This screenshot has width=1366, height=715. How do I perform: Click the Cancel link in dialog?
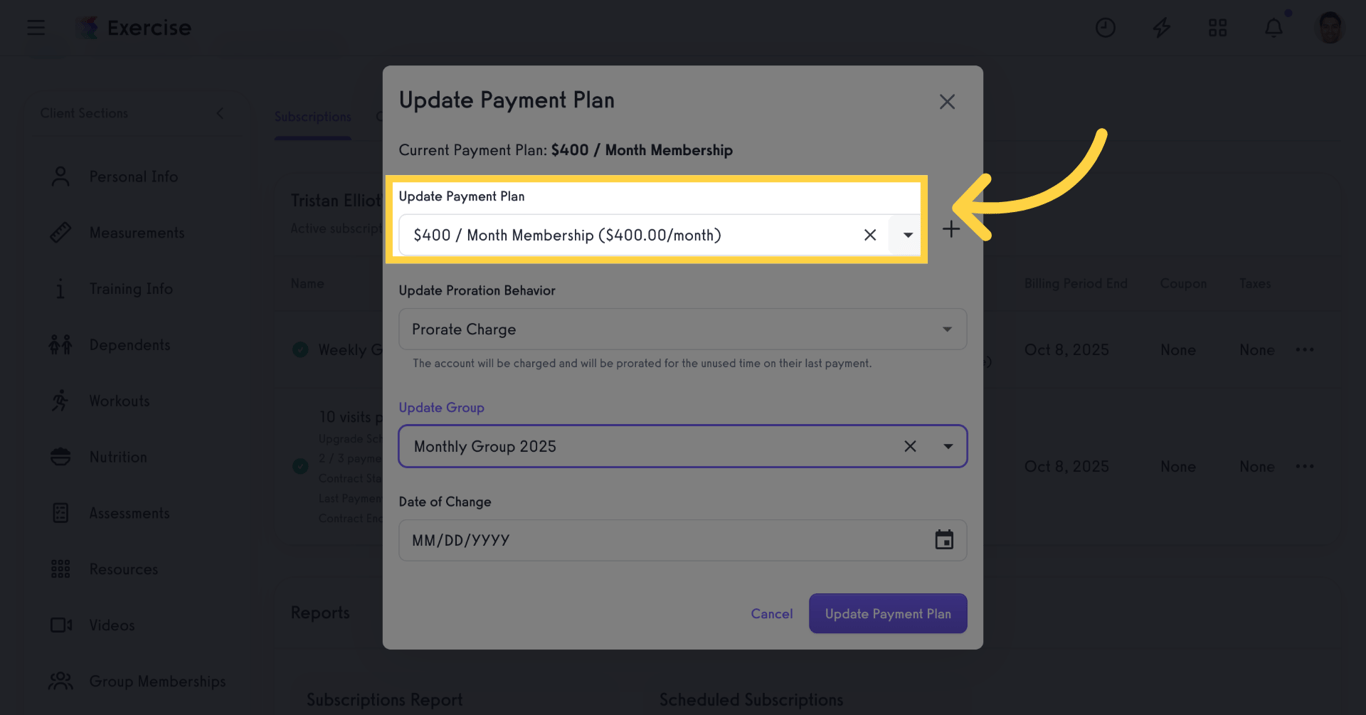click(771, 613)
